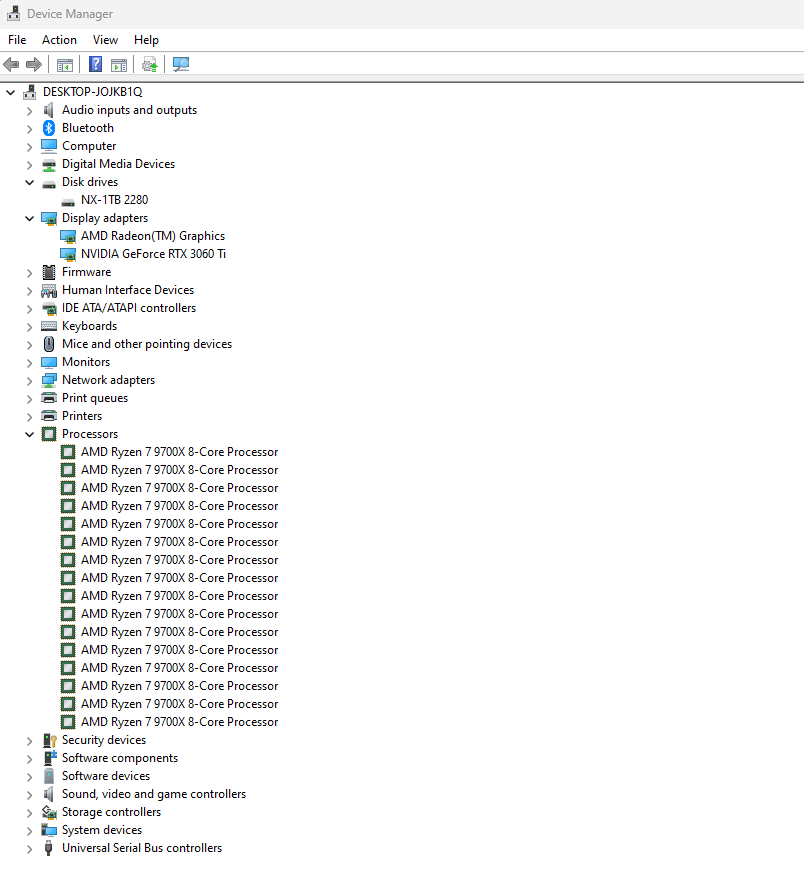Screen dimensions: 804x881
Task: Select NVIDIA GeForce RTX 3060 Ti device
Action: [153, 254]
